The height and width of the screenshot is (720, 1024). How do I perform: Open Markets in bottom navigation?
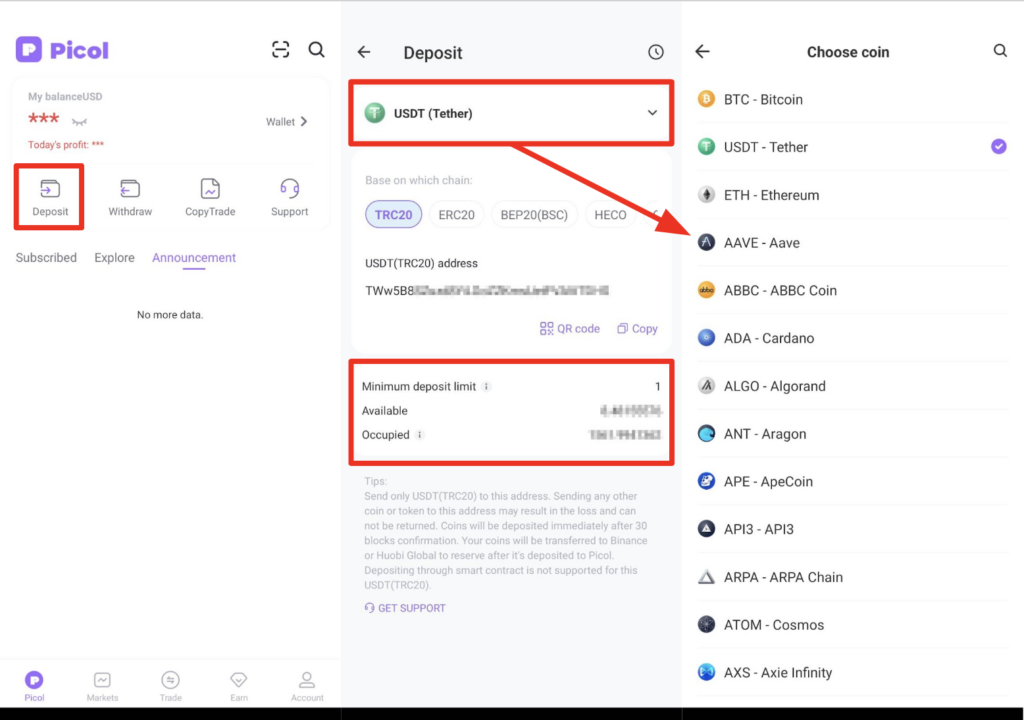point(103,686)
